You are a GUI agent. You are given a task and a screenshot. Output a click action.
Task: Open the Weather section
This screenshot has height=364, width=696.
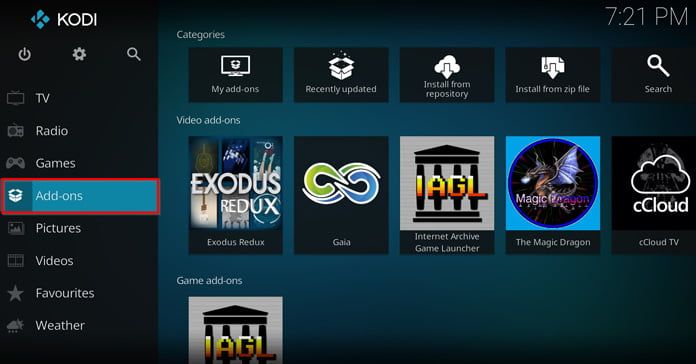click(80, 325)
